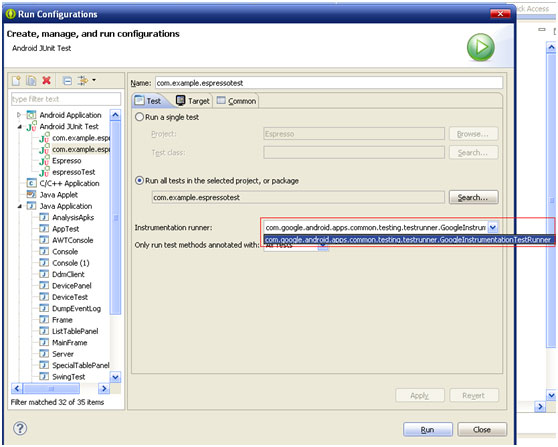This screenshot has width=558, height=447.
Task: Click the help question mark icon
Action: click(20, 428)
